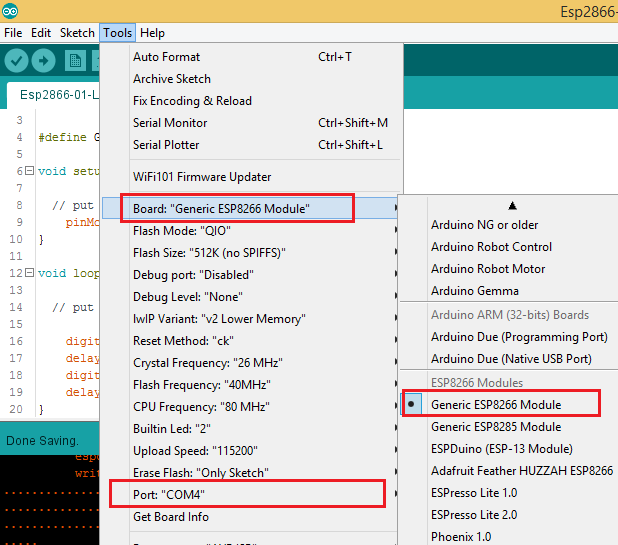Switch to the Esp2866-01 sketch tab

pos(53,95)
